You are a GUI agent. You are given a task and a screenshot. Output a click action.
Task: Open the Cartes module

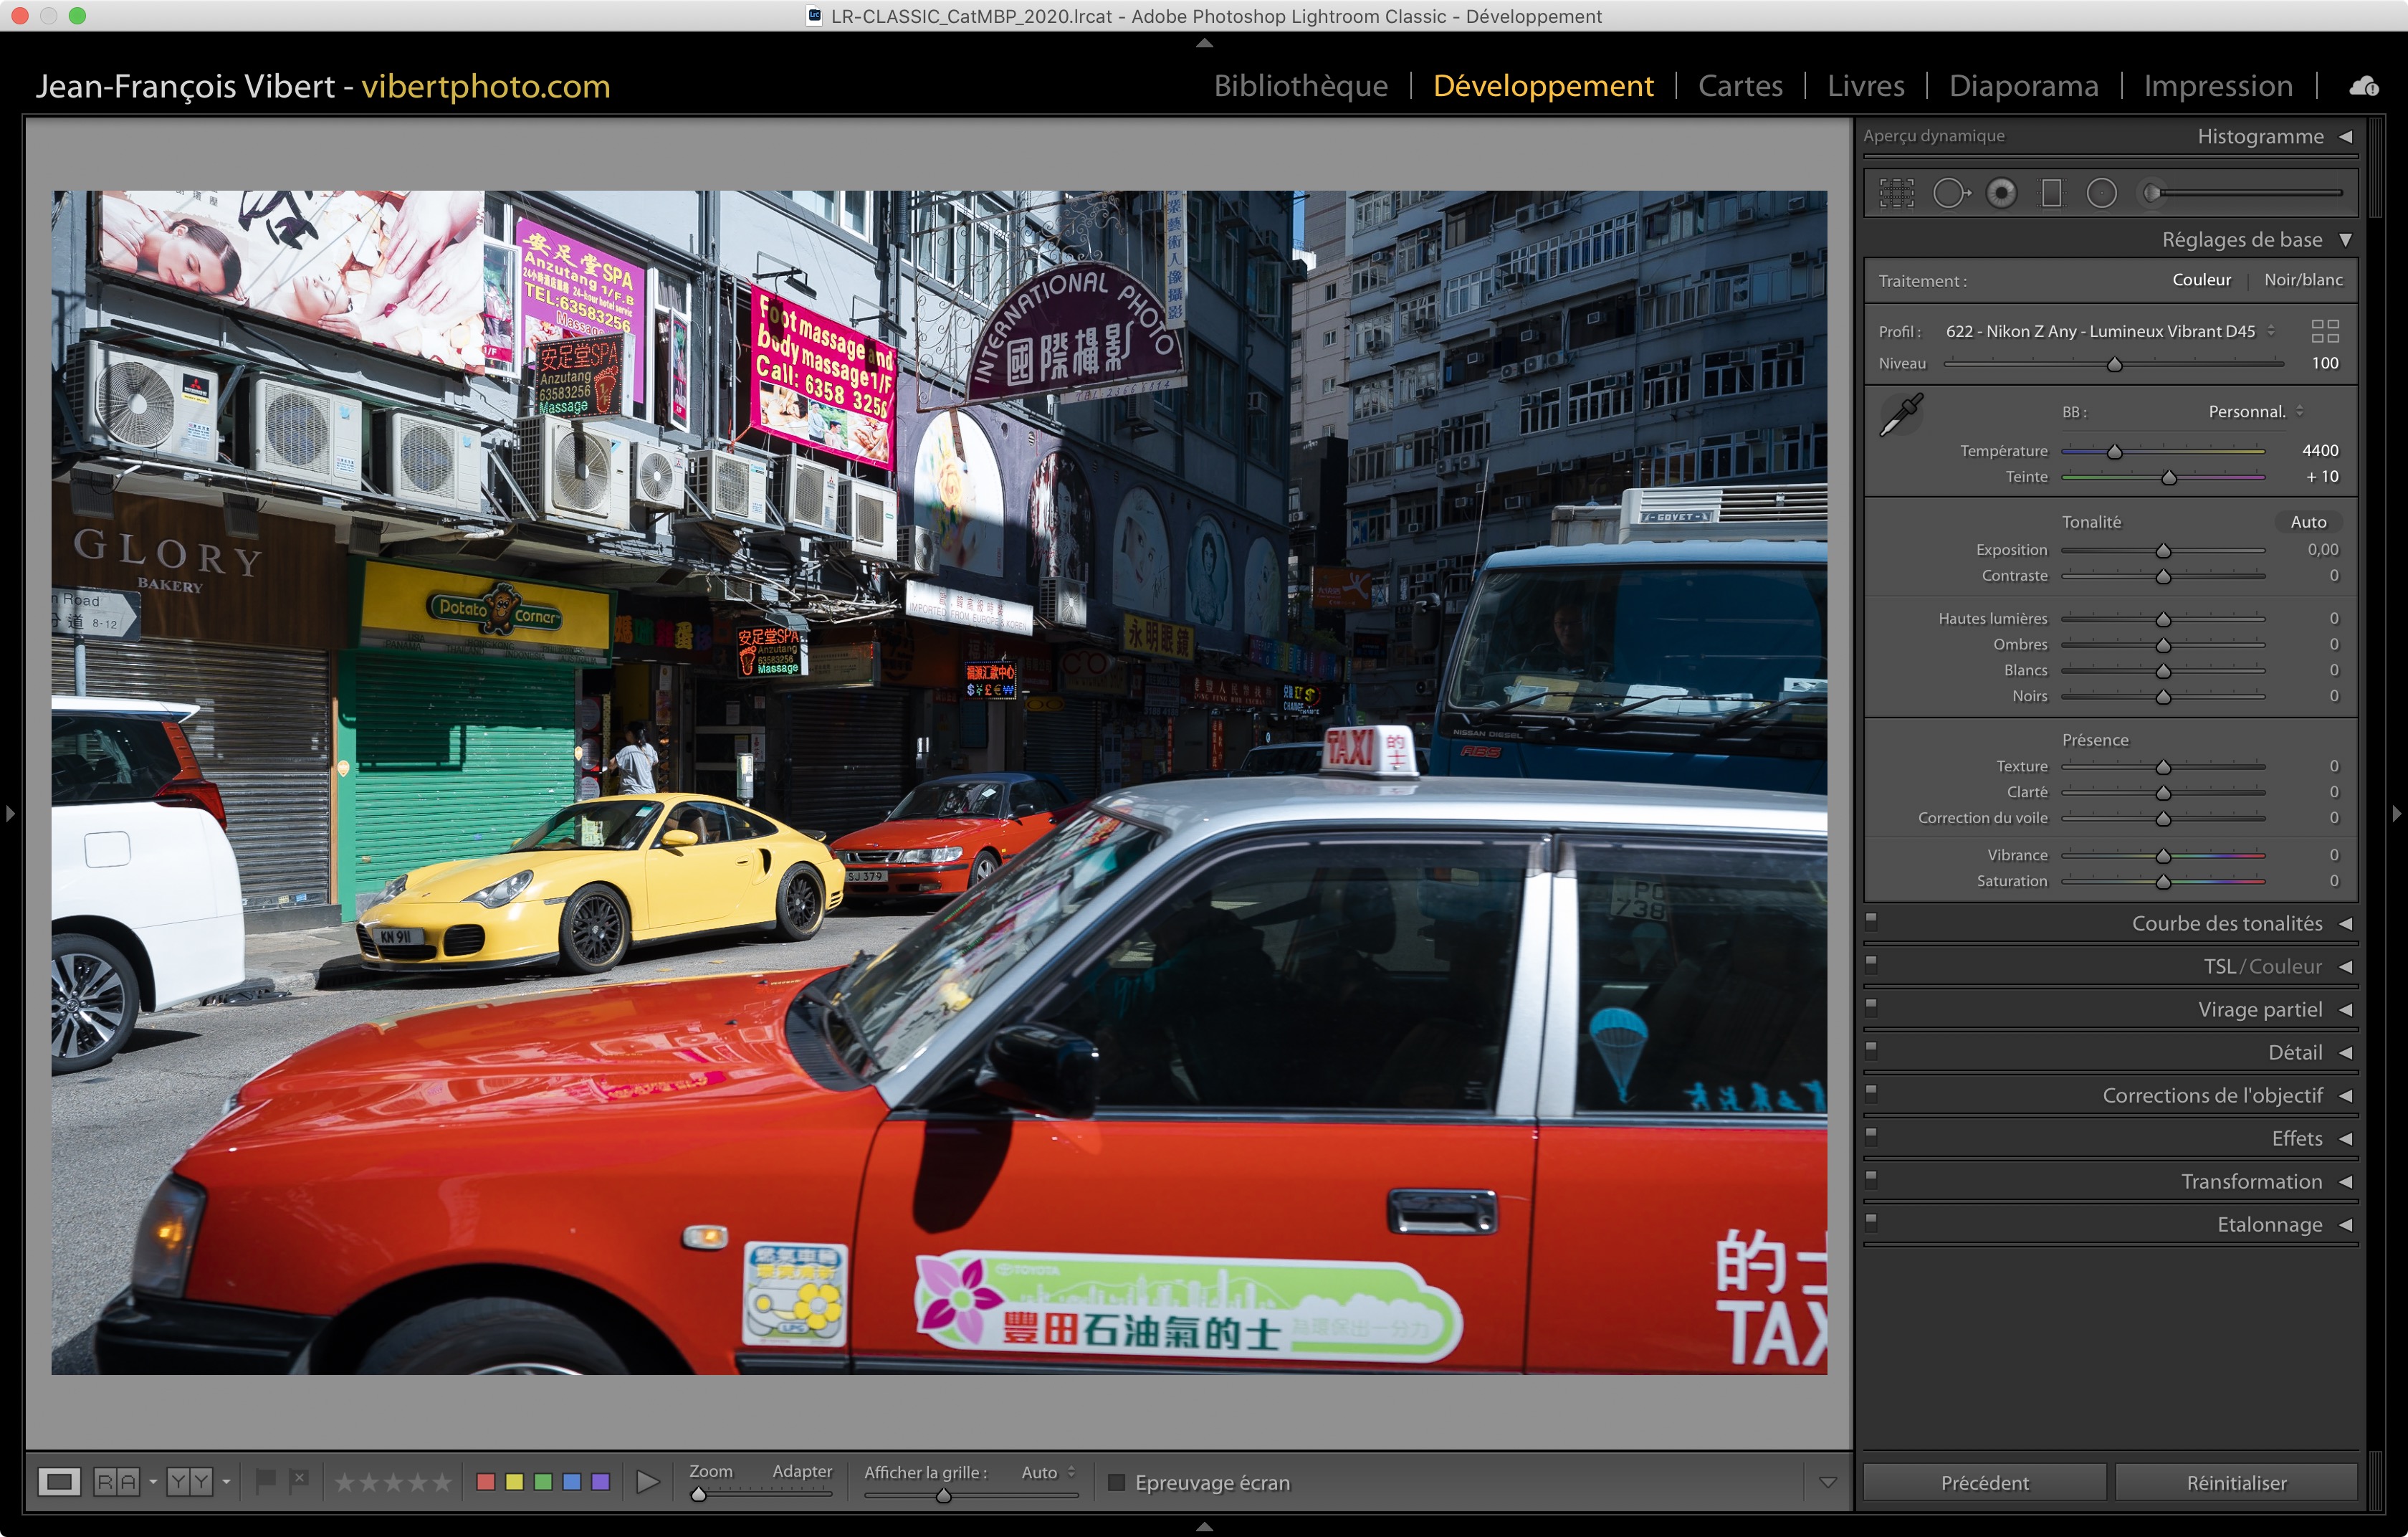[x=1740, y=86]
